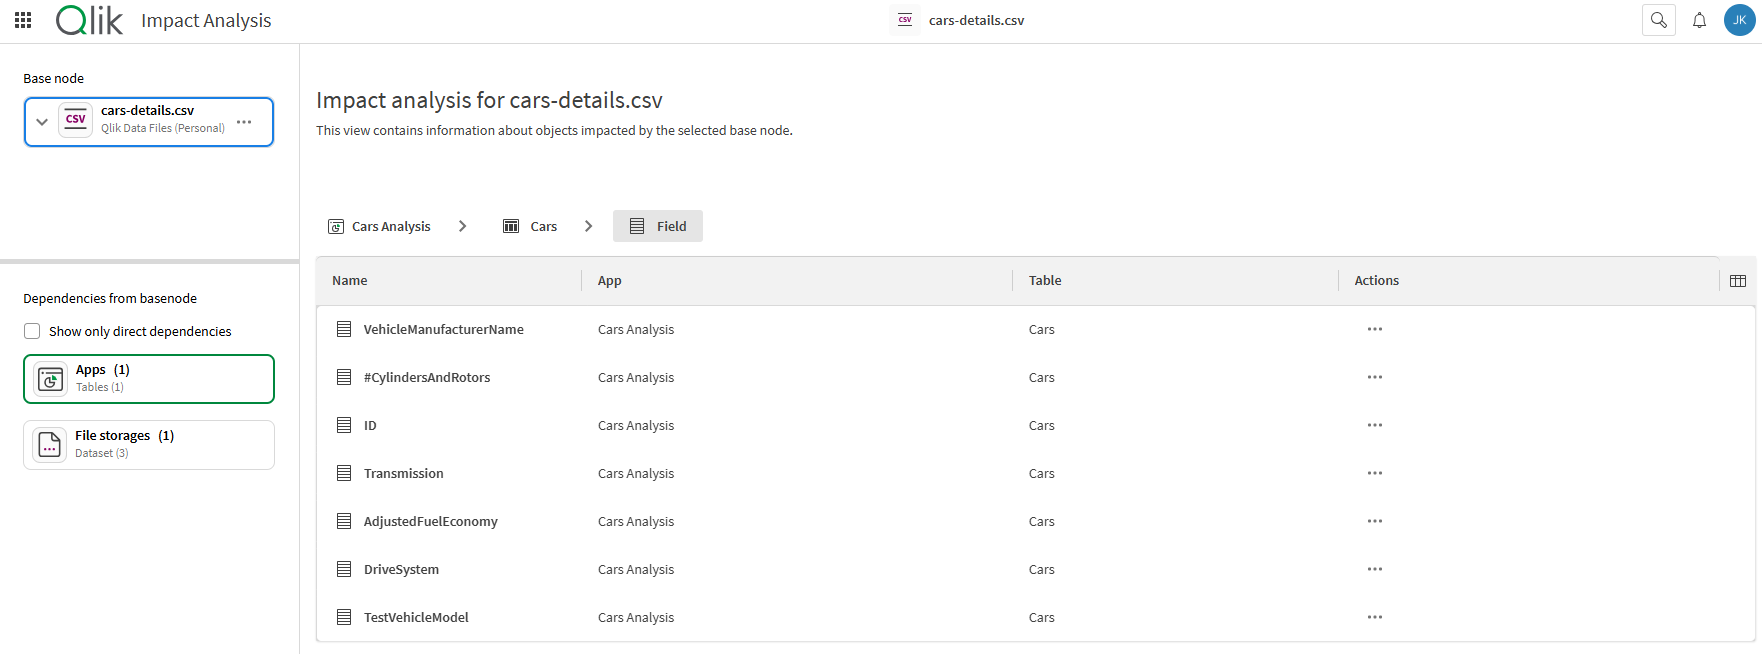Open actions menu for Transmission row

click(x=1375, y=473)
